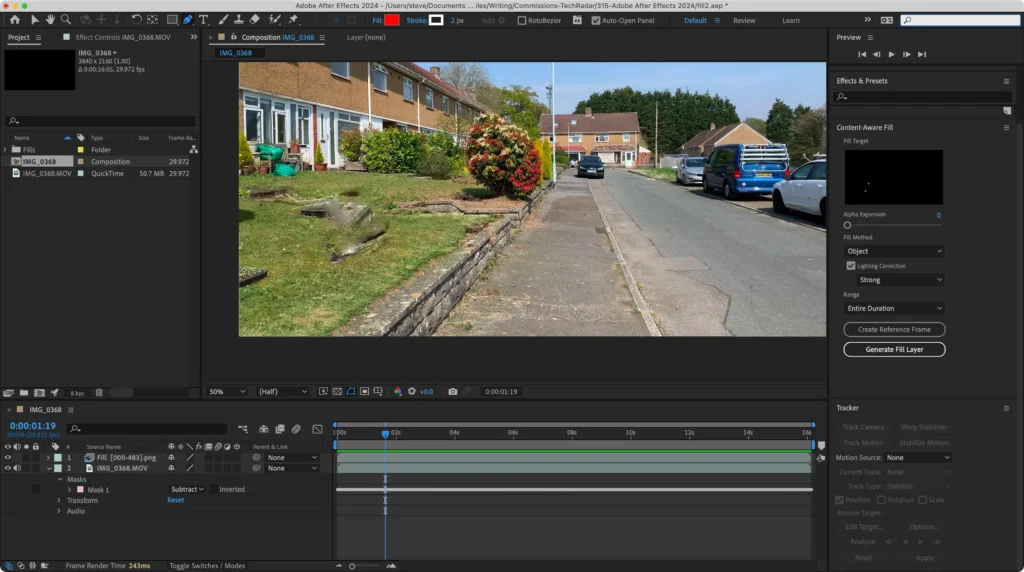Select the Hand tool
Image resolution: width=1024 pixels, height=572 pixels.
(50, 19)
